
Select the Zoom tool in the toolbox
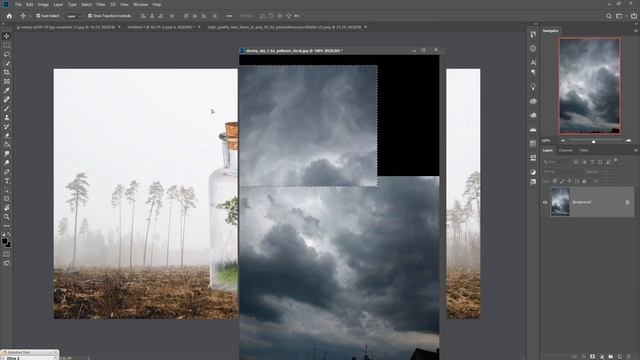coord(7,217)
